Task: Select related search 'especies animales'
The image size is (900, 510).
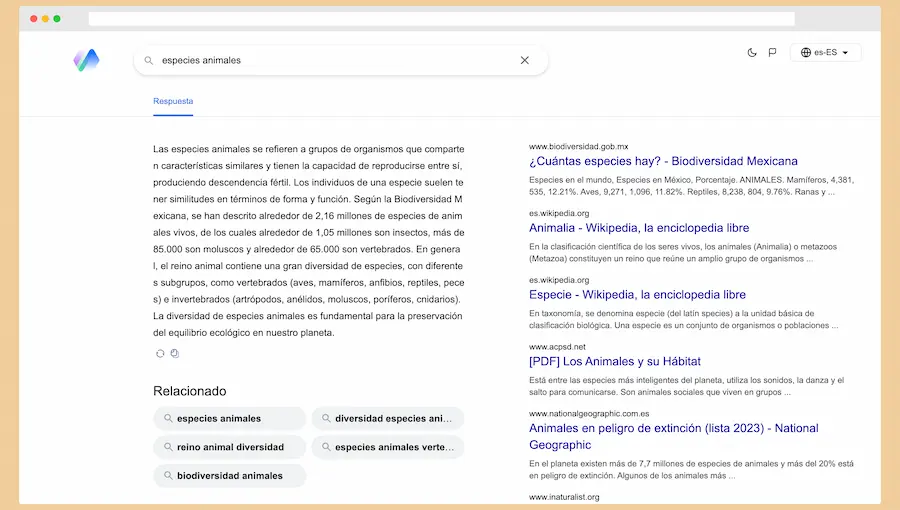Action: point(229,418)
